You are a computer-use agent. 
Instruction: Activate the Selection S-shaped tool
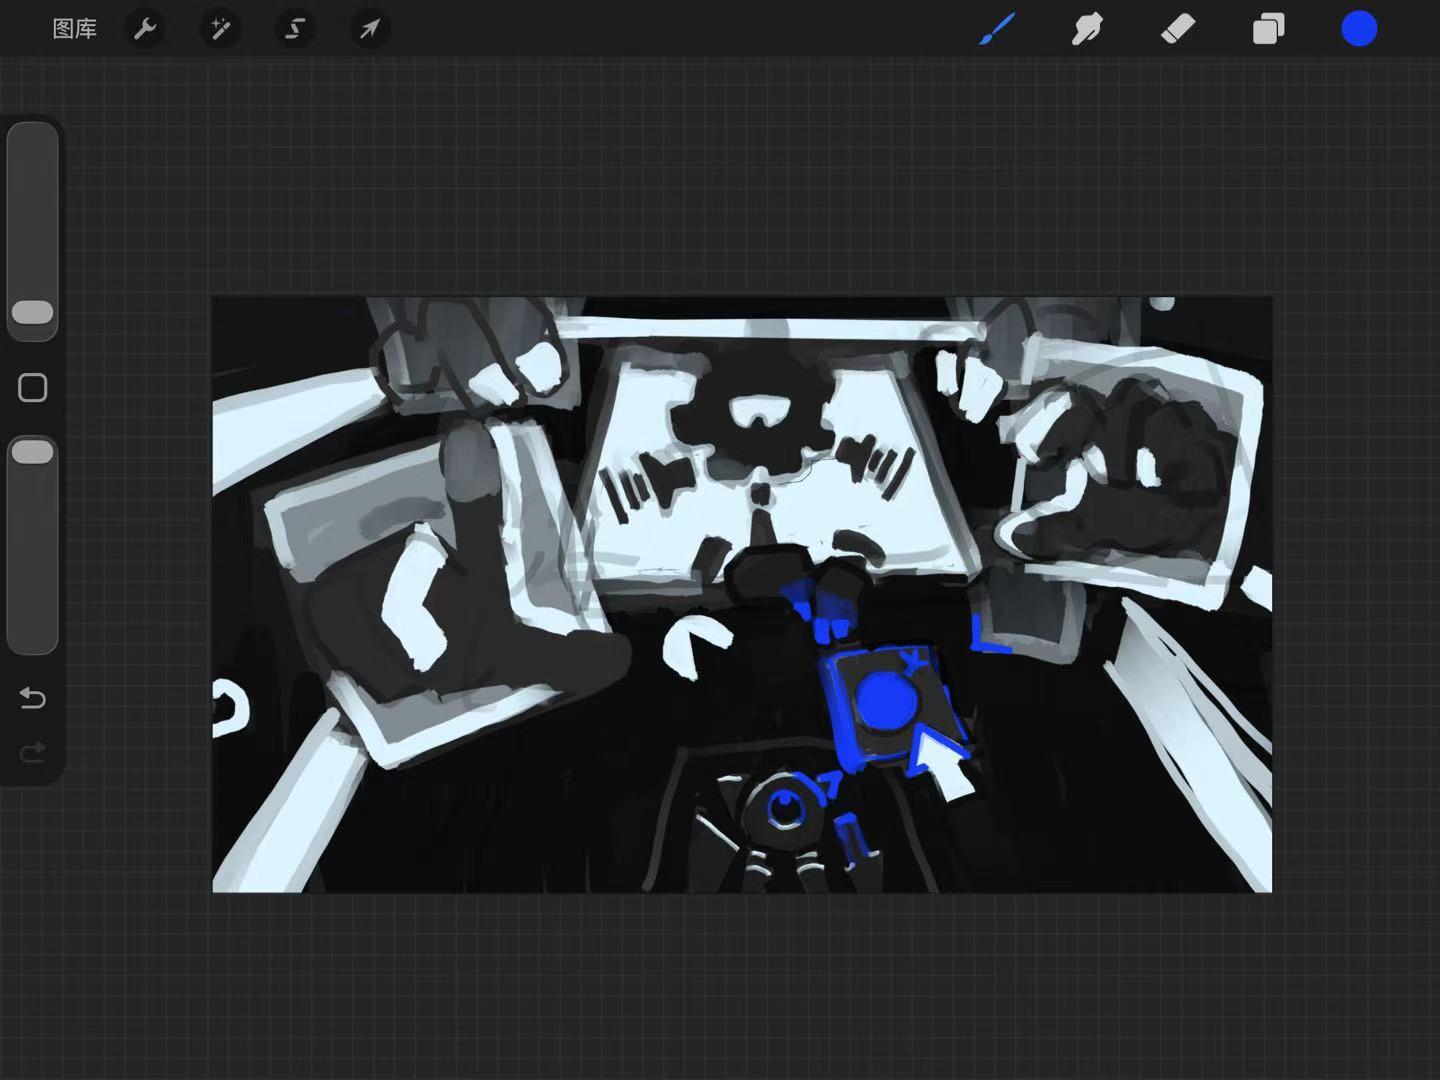pyautogui.click(x=295, y=29)
